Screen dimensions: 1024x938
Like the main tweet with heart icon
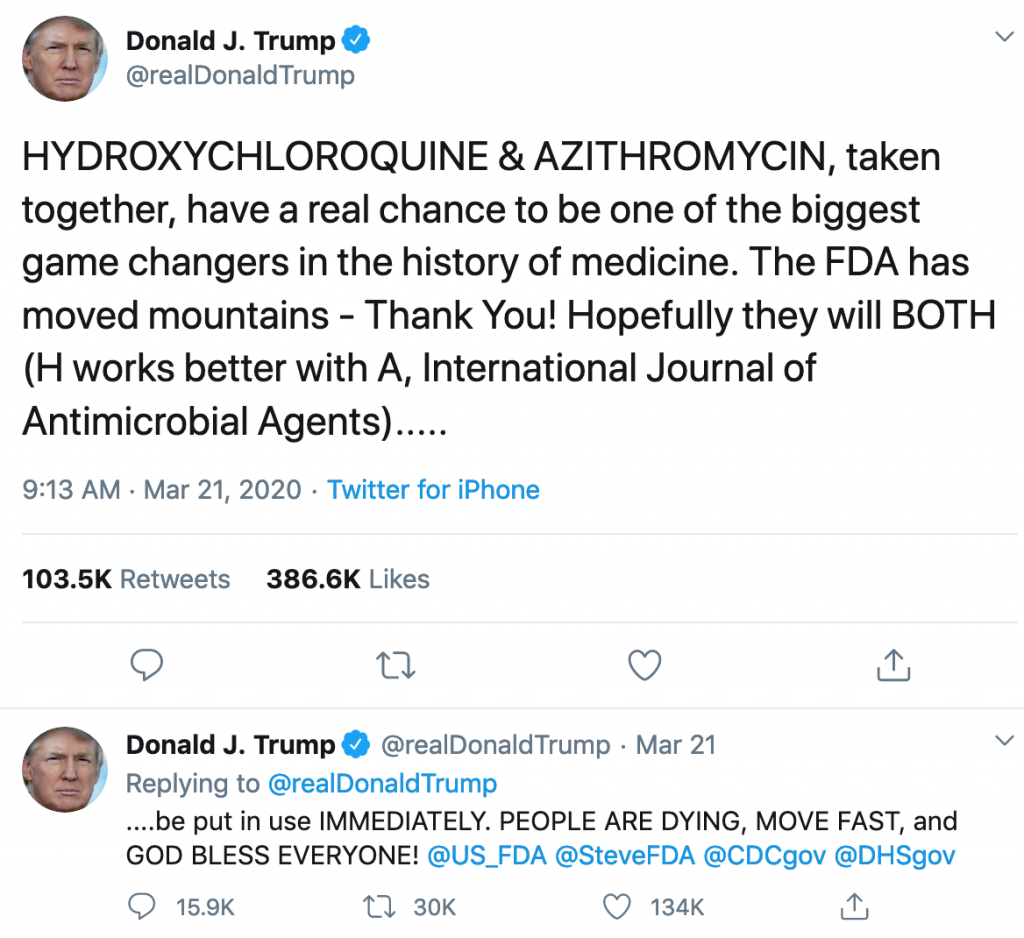(x=645, y=666)
